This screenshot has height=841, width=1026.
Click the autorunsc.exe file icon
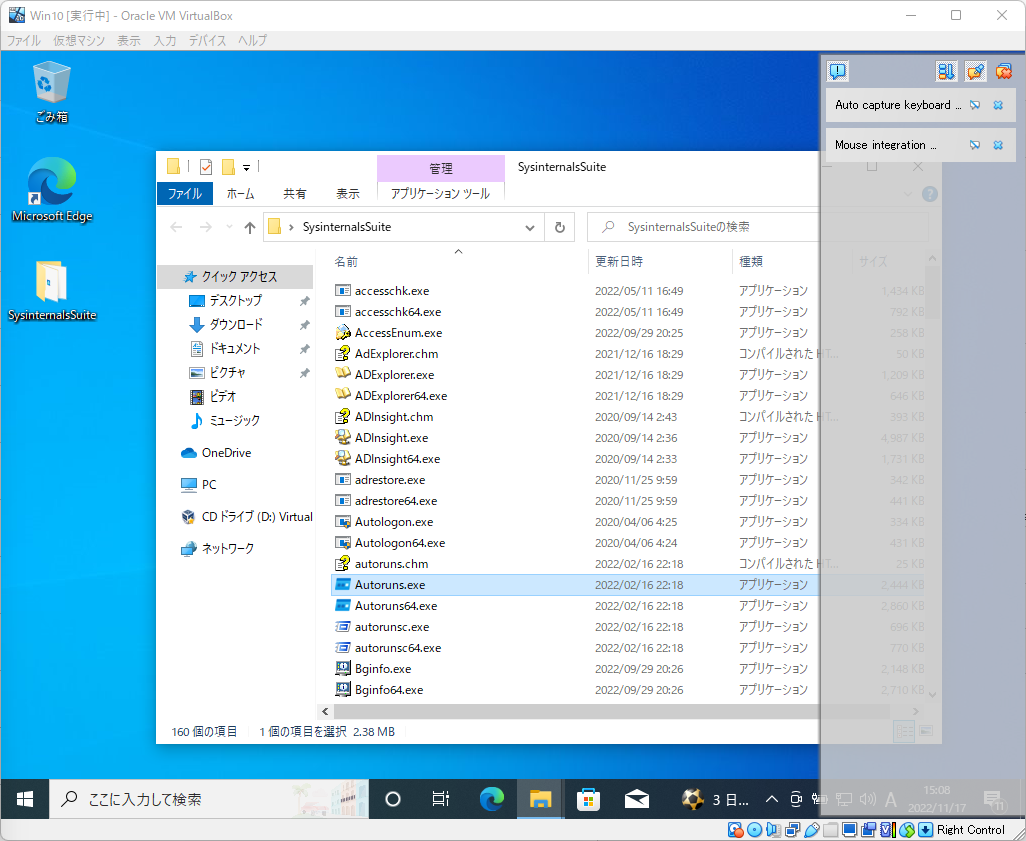click(342, 626)
